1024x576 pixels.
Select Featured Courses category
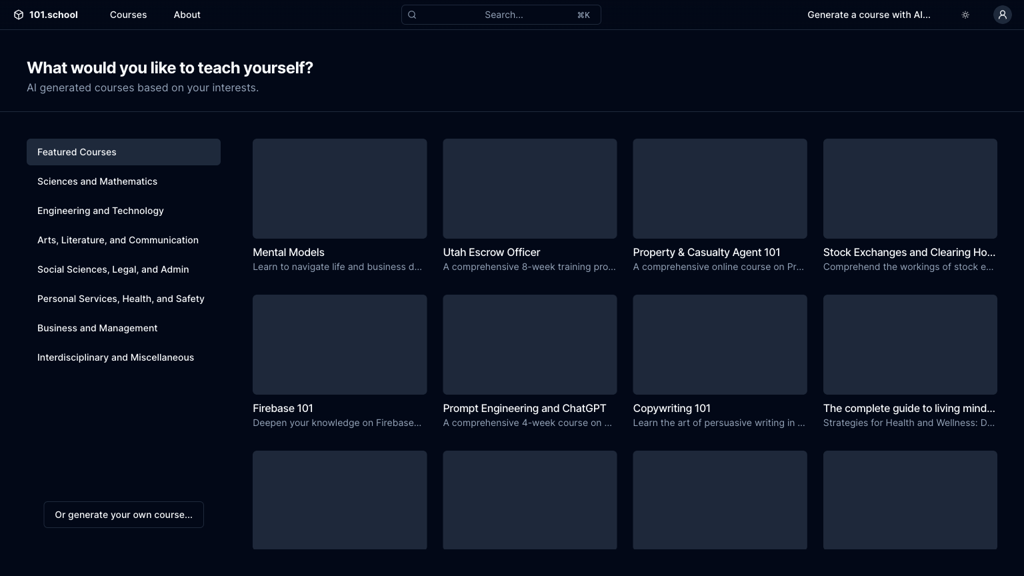pos(123,152)
